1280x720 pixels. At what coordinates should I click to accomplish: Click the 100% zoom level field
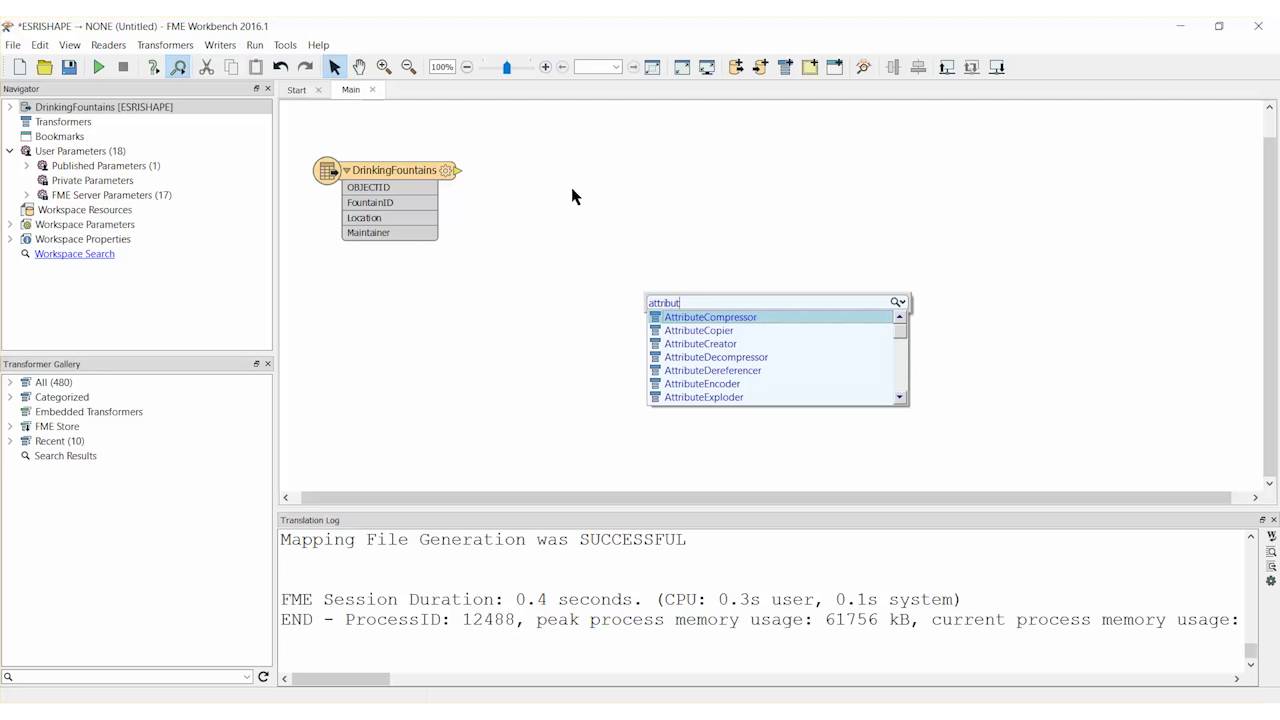click(x=442, y=67)
